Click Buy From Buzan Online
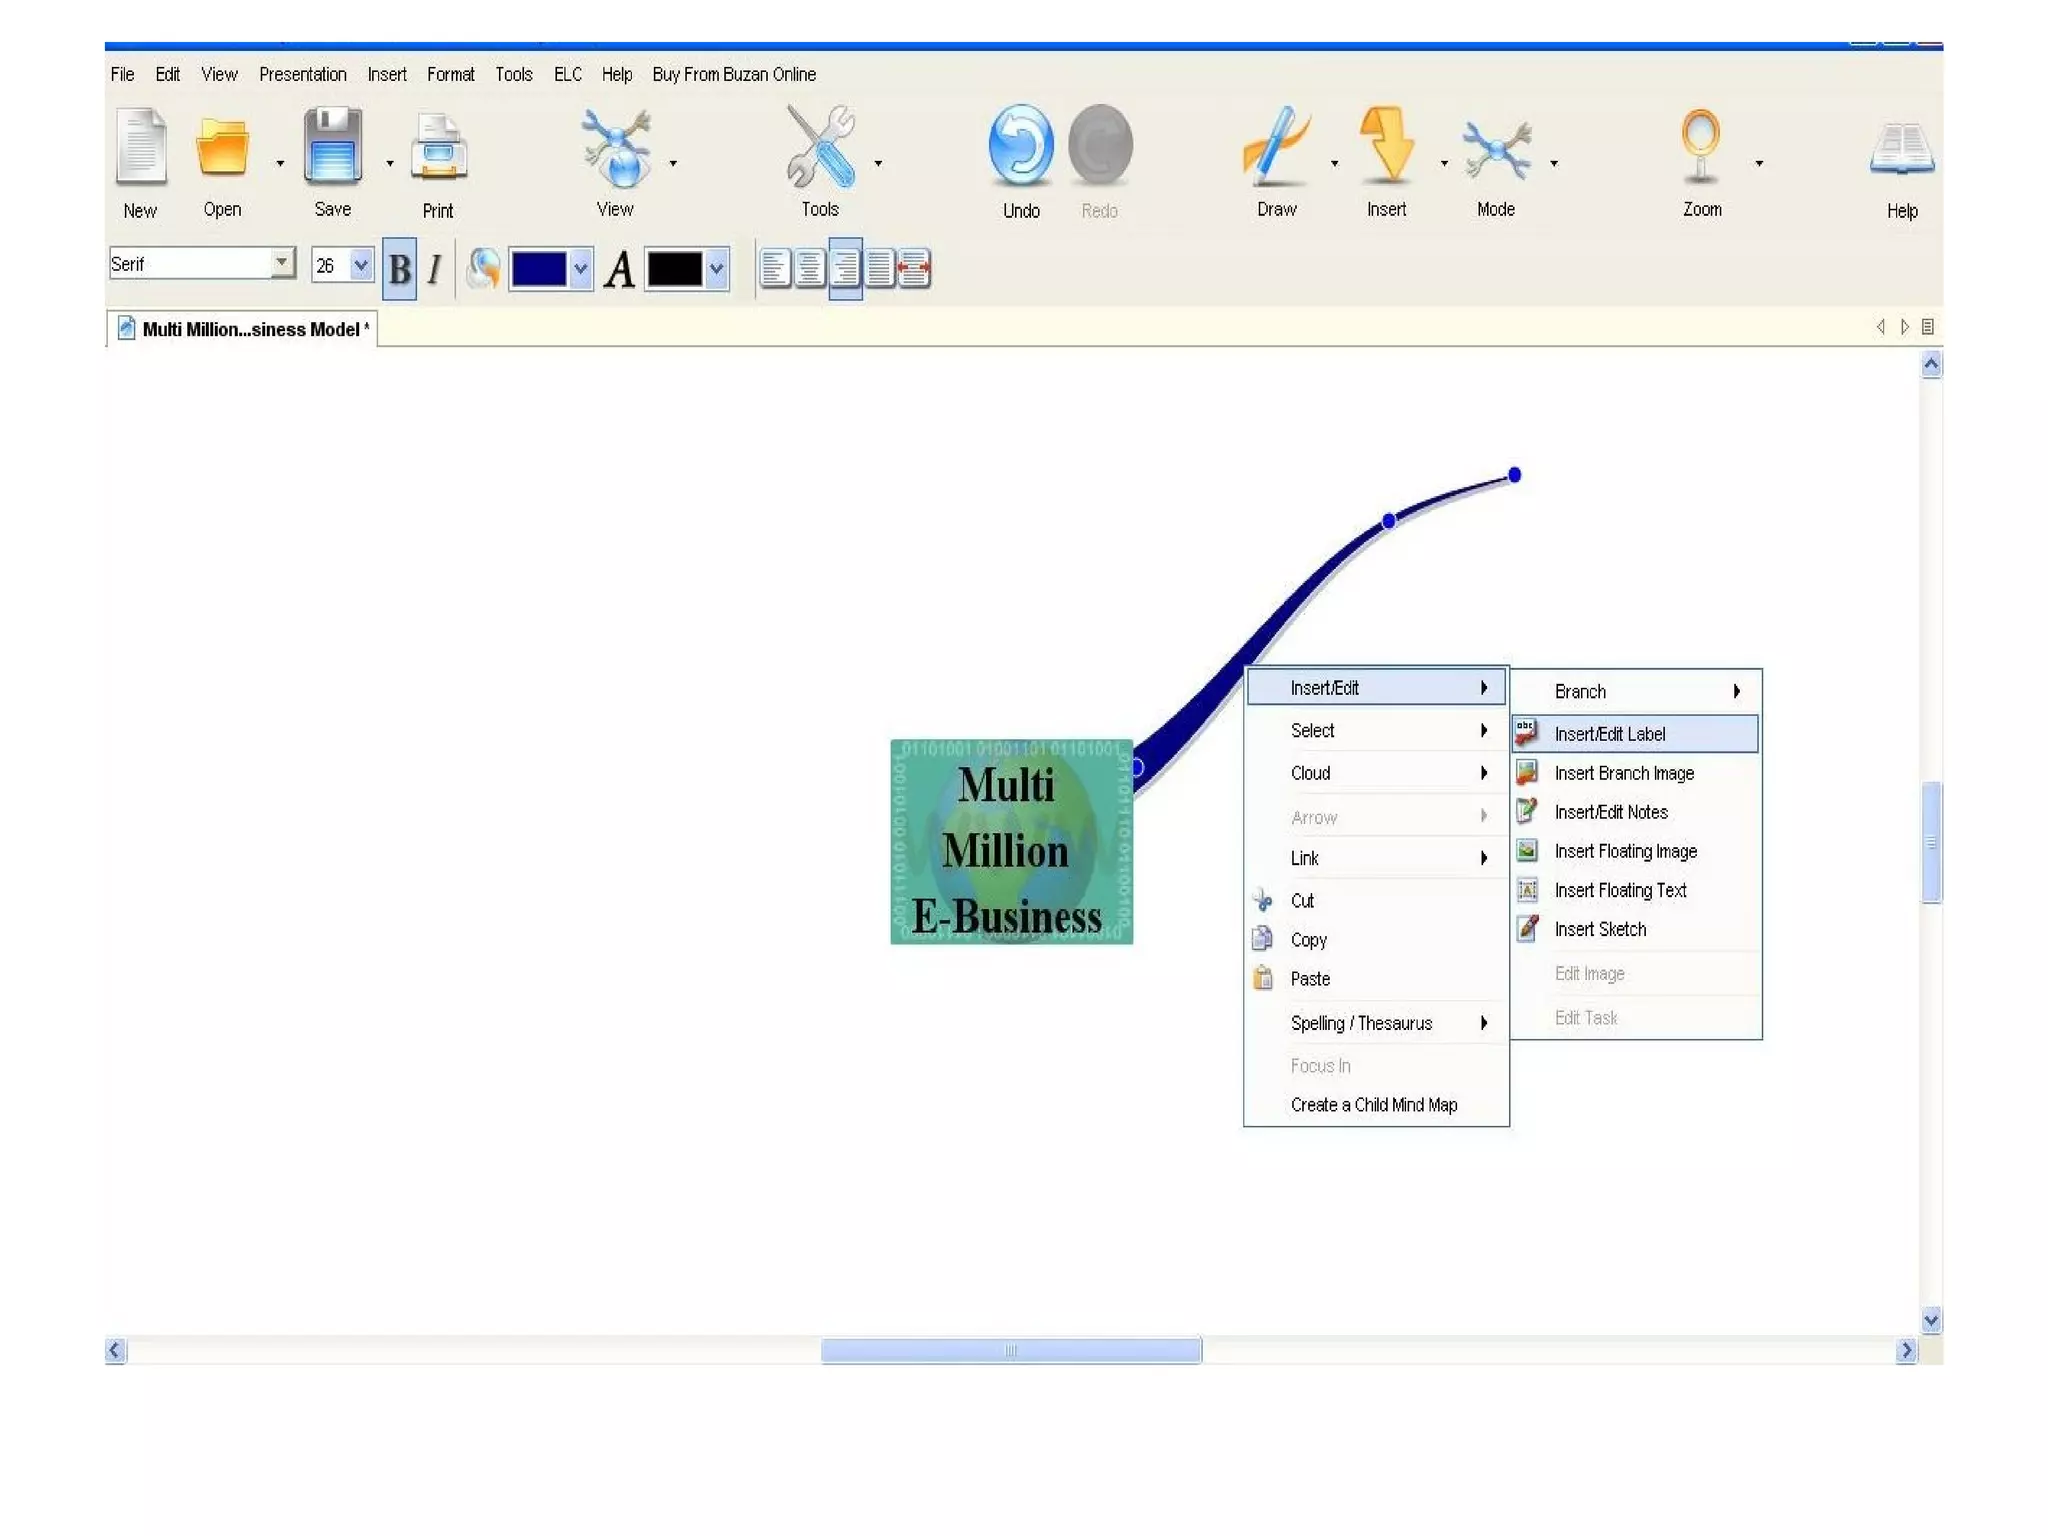Screen dimensions: 2048x1536 (733, 75)
